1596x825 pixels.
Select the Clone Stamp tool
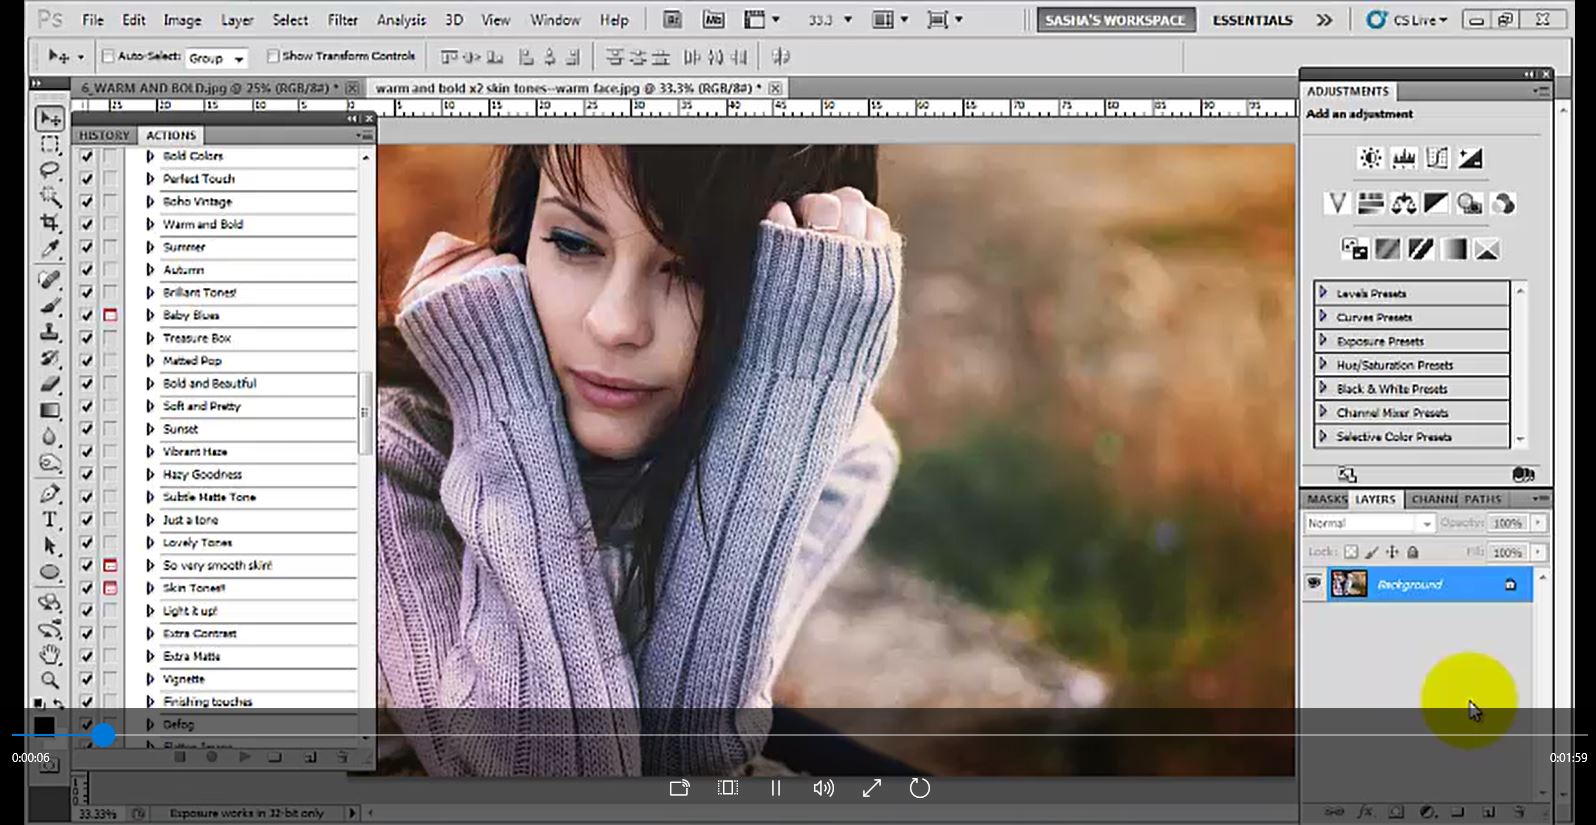(49, 332)
